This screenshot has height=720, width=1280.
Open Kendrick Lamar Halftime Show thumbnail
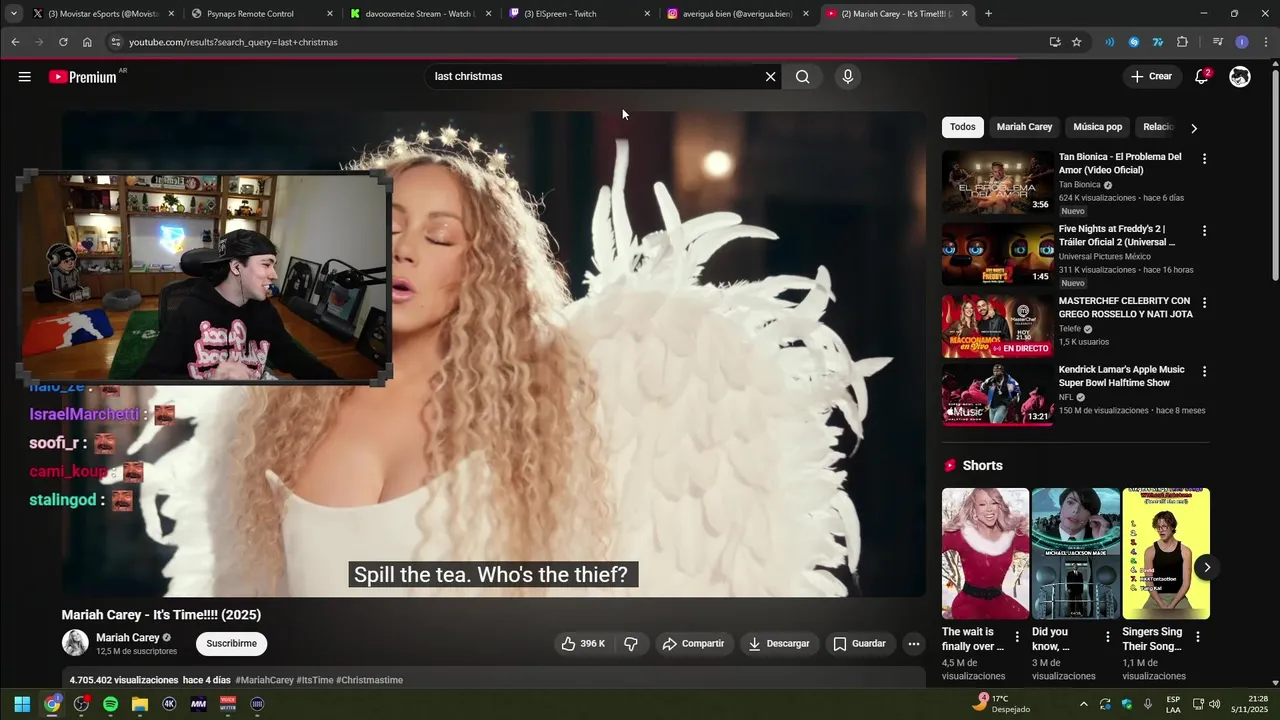[997, 395]
